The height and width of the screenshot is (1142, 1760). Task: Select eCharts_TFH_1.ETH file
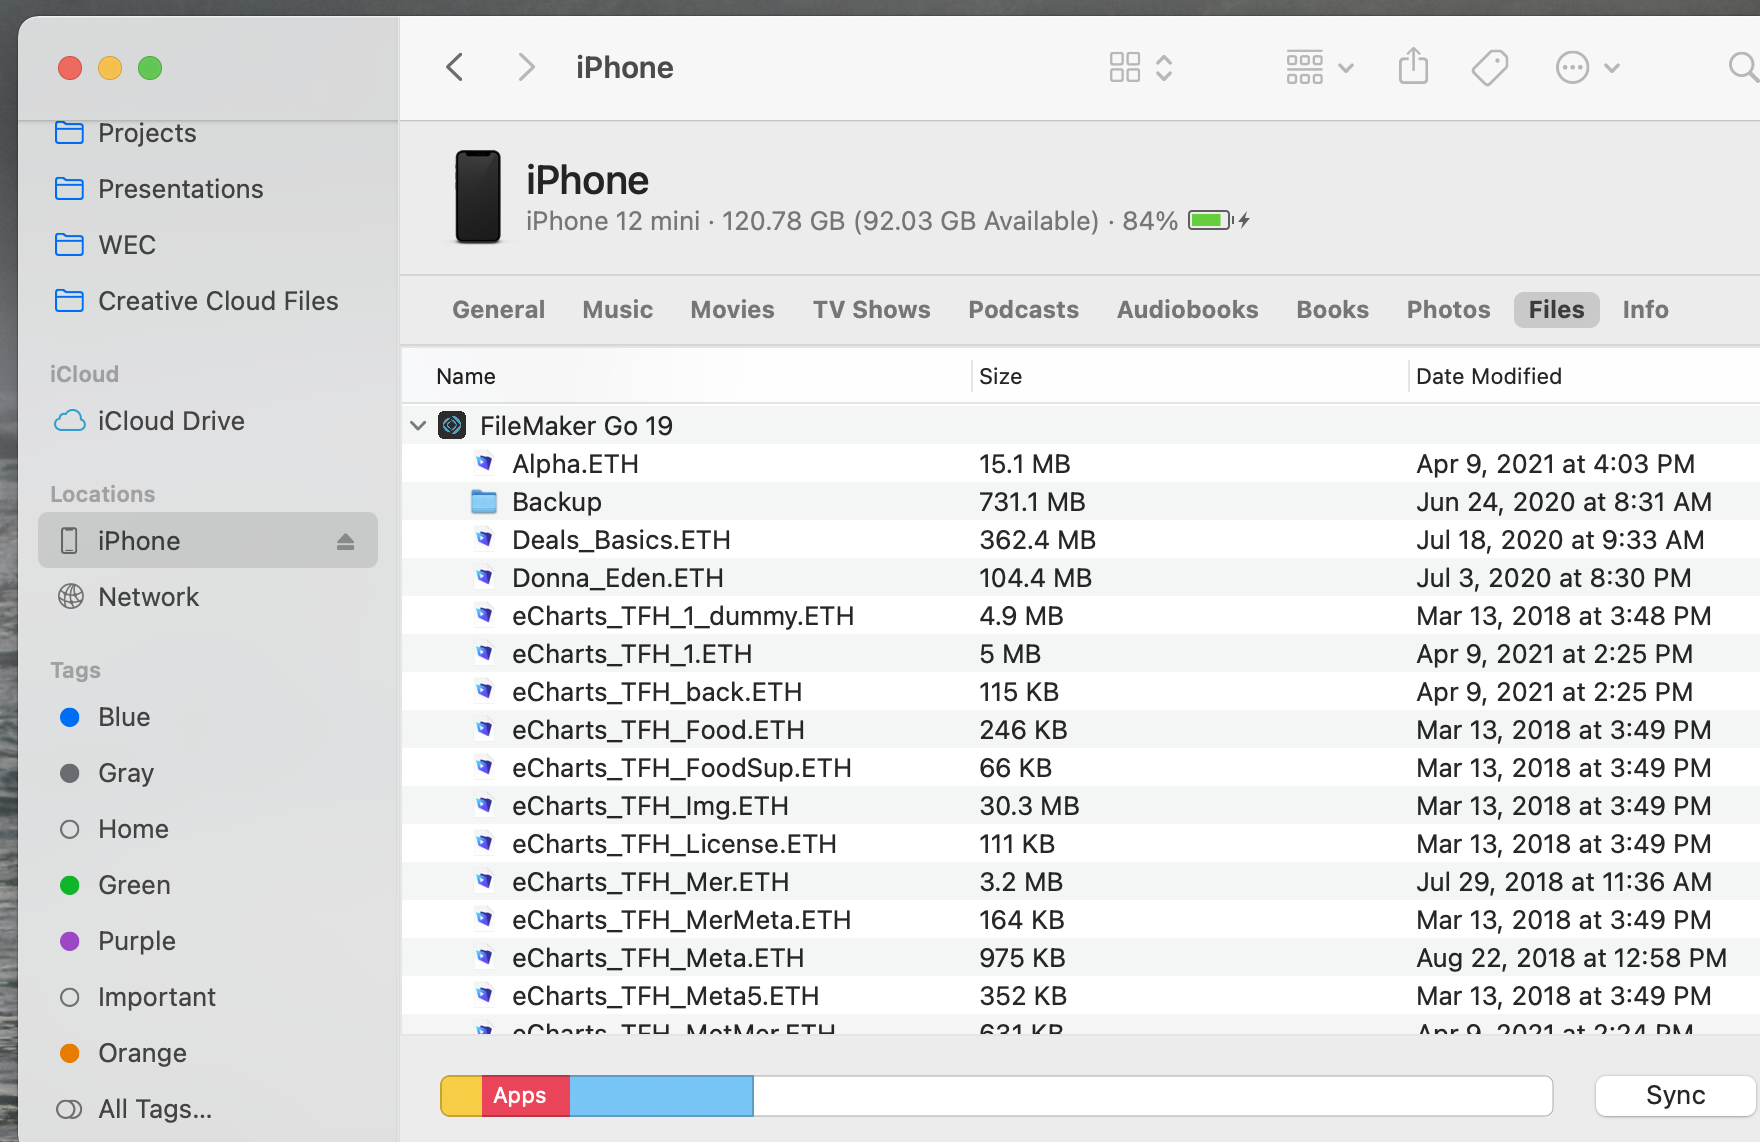tap(1080, 654)
